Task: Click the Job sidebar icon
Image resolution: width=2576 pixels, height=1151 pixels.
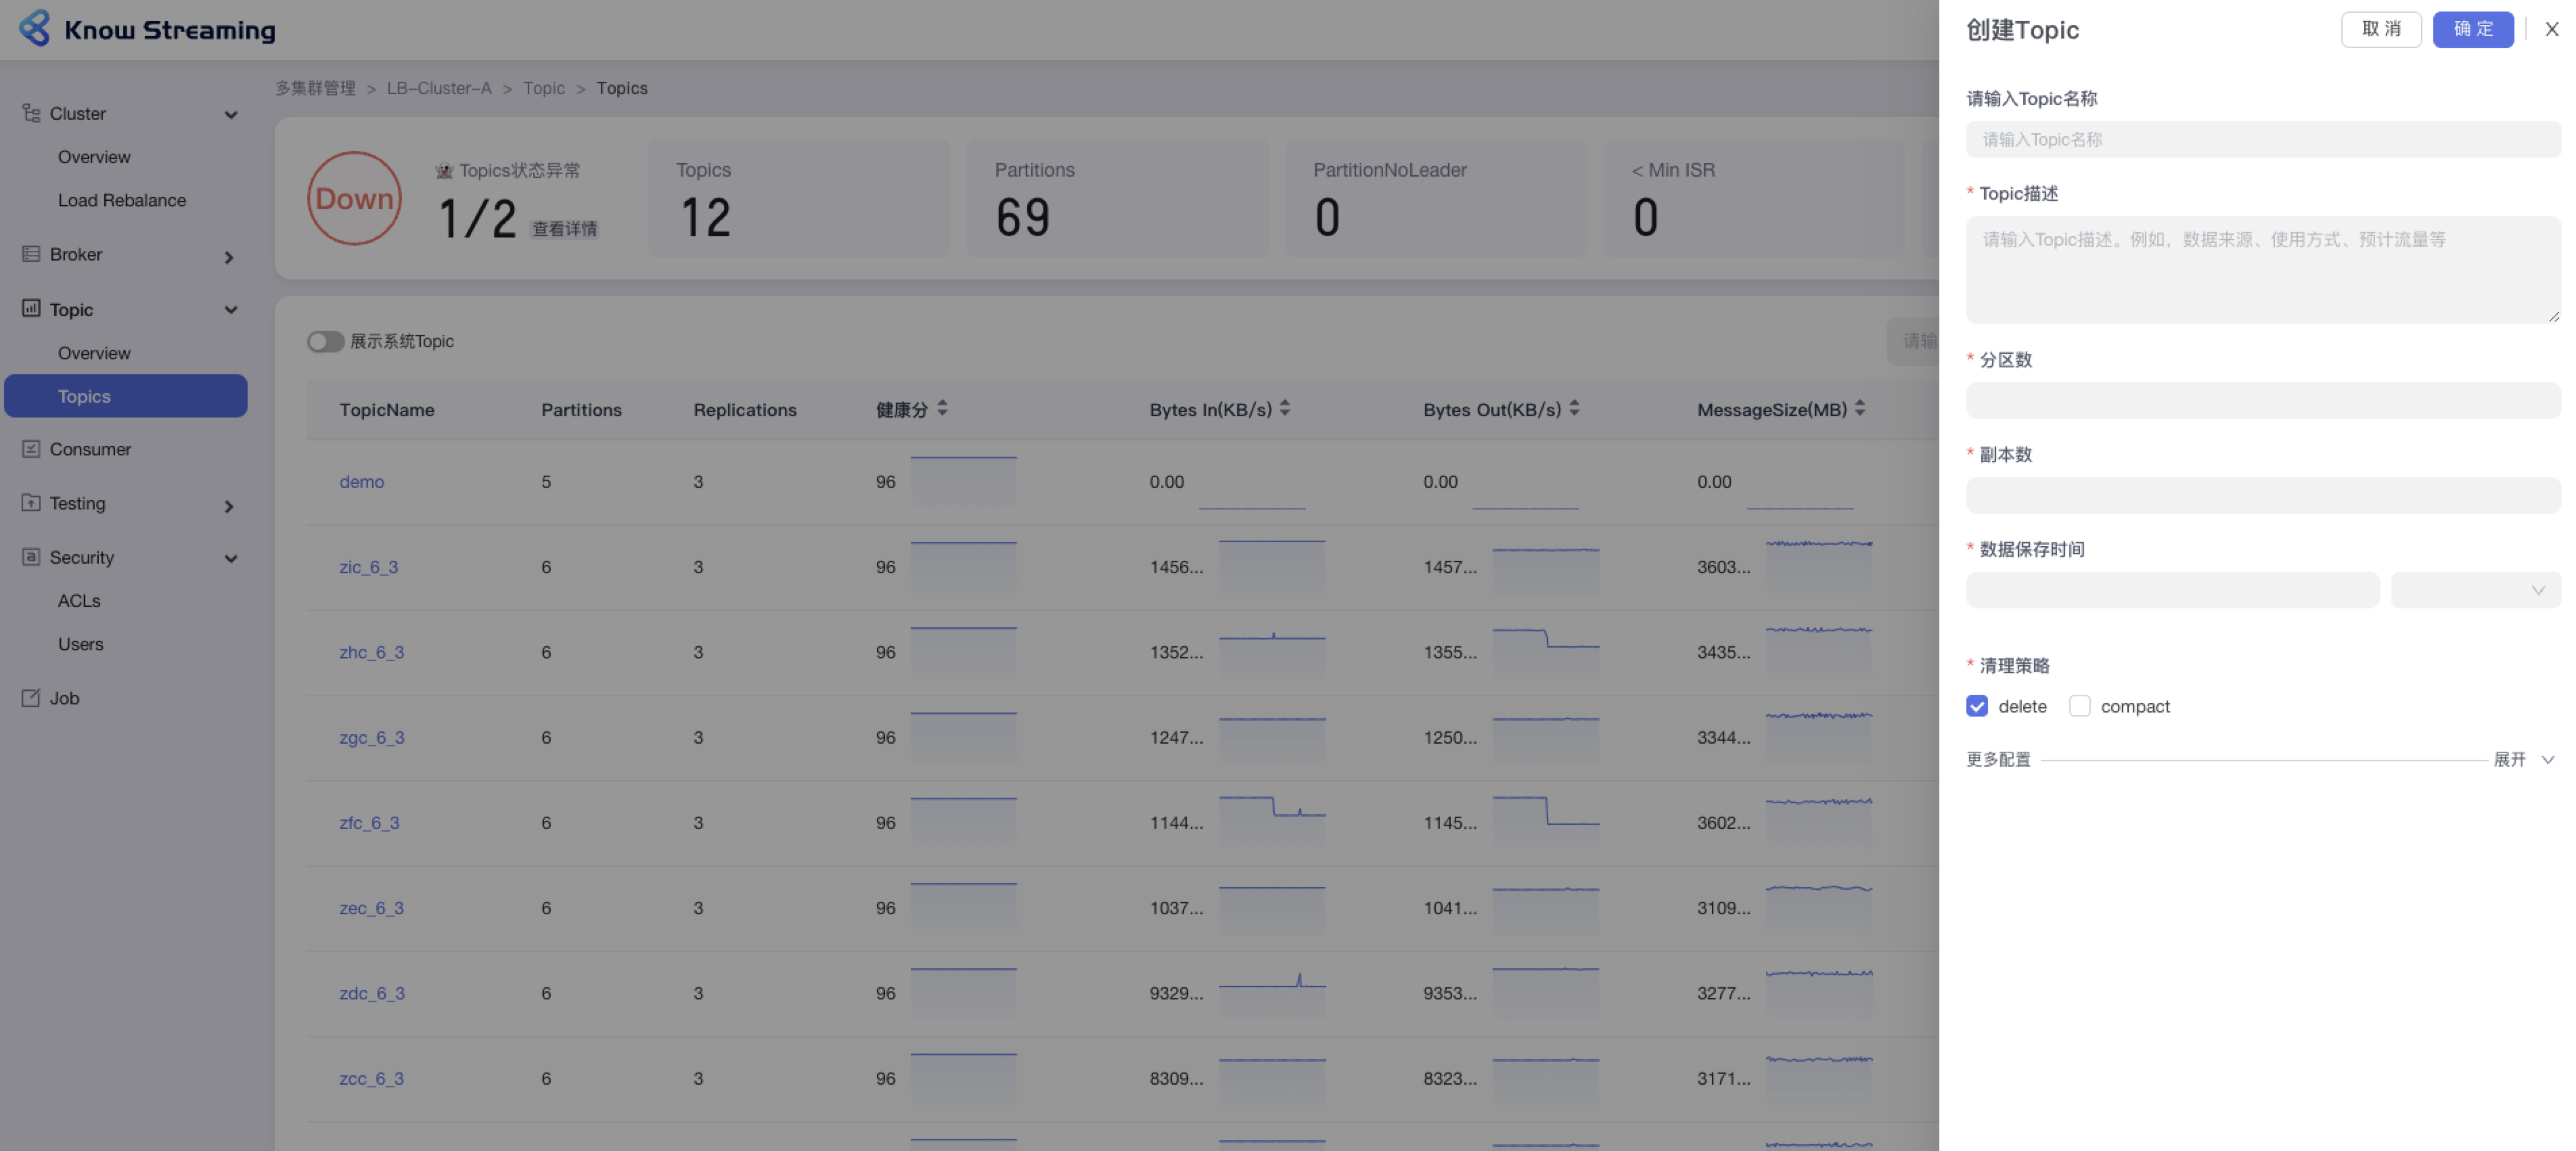Action: click(x=31, y=698)
